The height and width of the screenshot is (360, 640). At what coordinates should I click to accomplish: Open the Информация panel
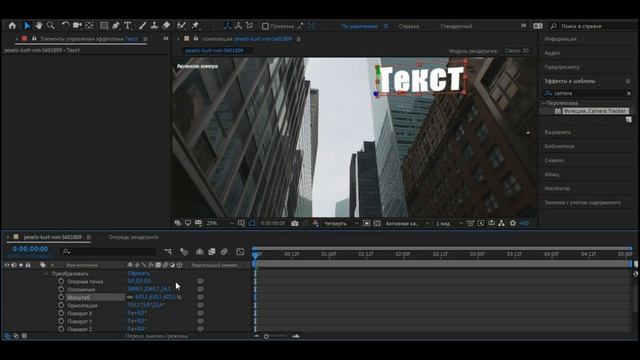[x=560, y=39]
